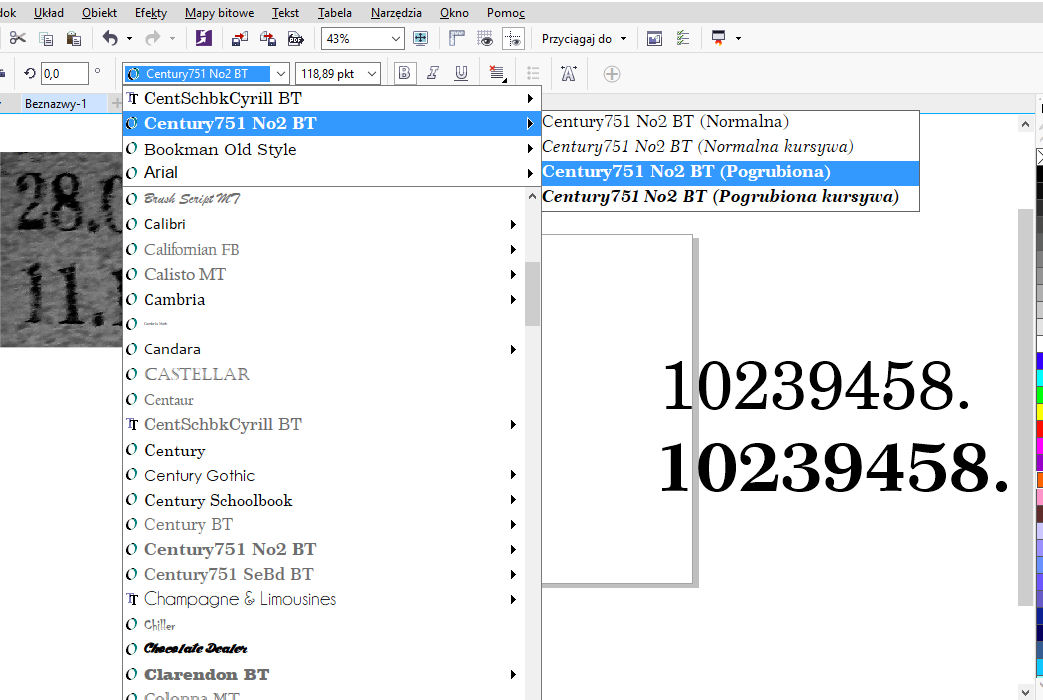Click the Paste clipboard icon

[x=73, y=39]
